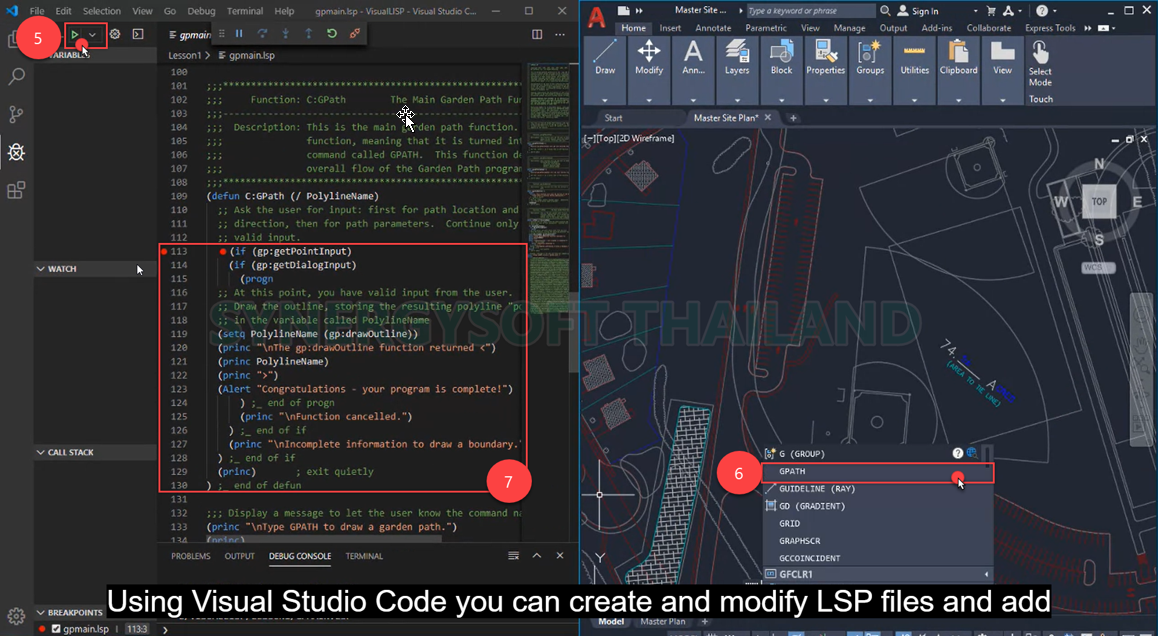Click the Extensions icon in VS Code
The image size is (1158, 636).
click(15, 189)
